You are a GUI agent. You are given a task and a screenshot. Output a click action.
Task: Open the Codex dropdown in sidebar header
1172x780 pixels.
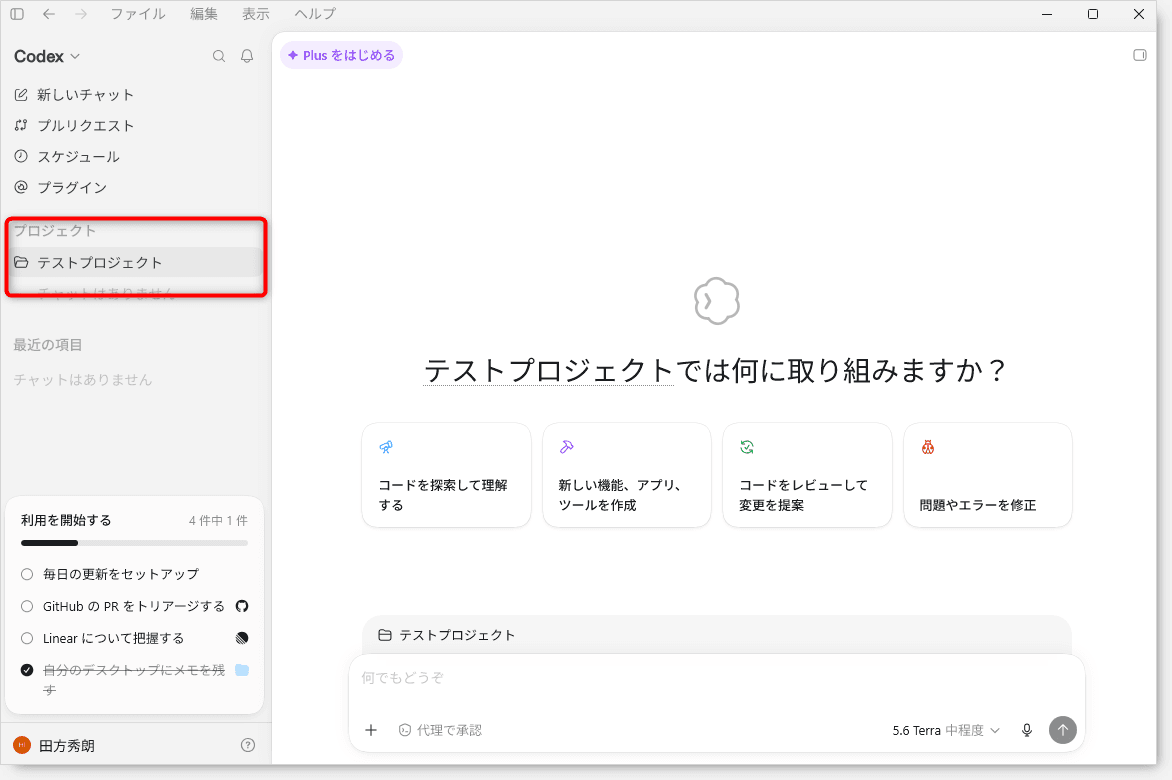coord(47,56)
